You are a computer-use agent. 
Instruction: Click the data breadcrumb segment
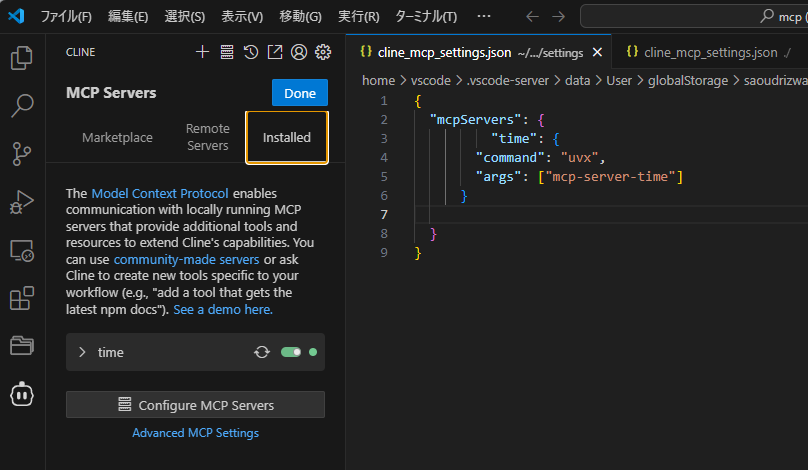(x=577, y=80)
